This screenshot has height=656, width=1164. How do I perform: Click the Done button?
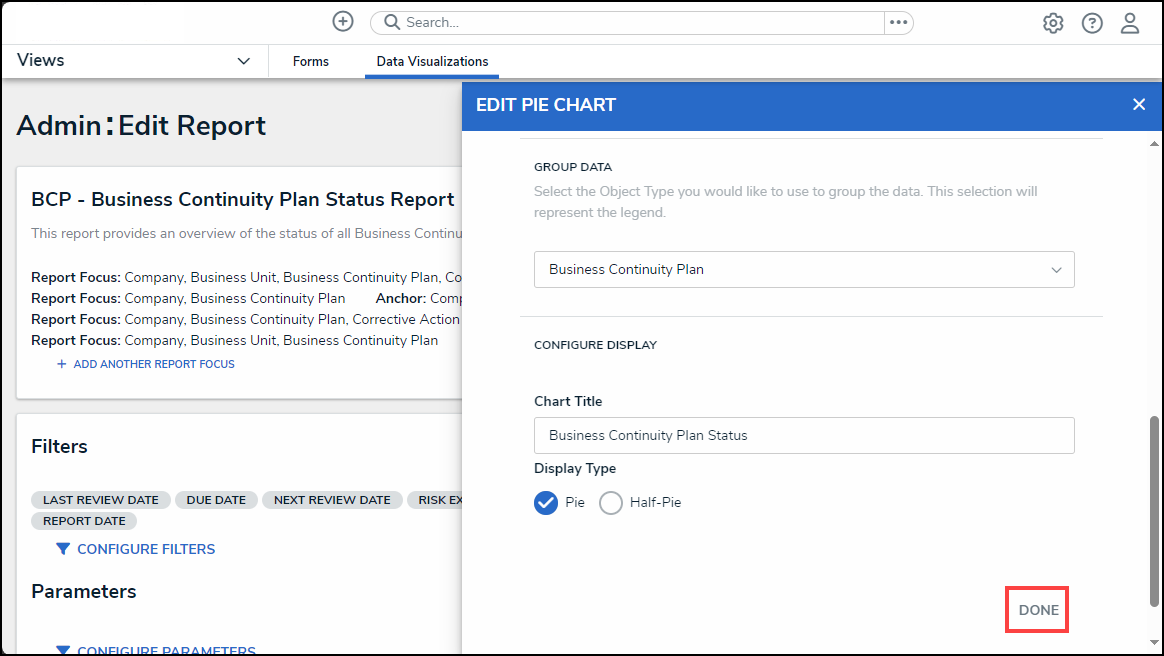click(x=1038, y=610)
